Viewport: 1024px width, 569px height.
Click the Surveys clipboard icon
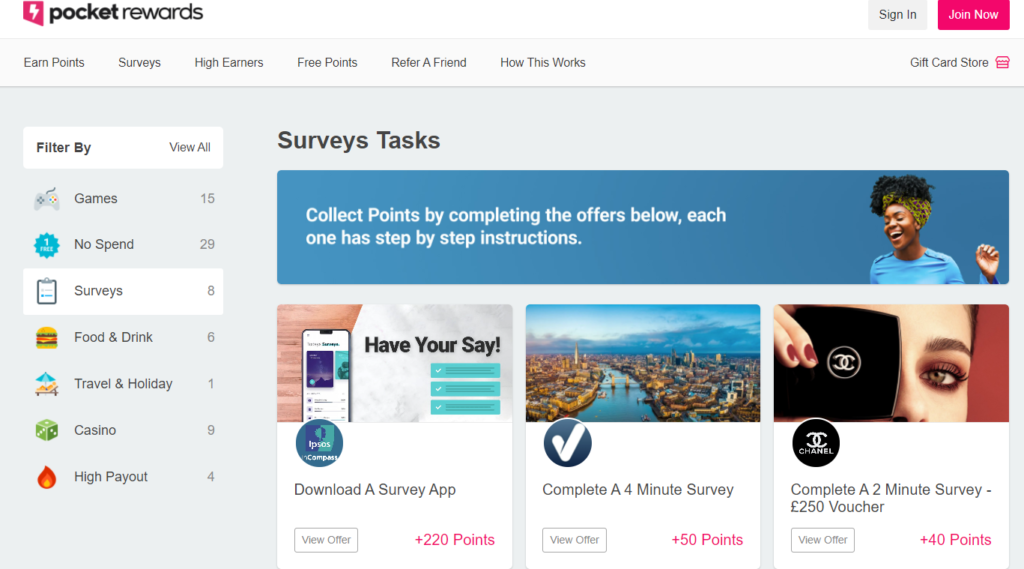(46, 291)
